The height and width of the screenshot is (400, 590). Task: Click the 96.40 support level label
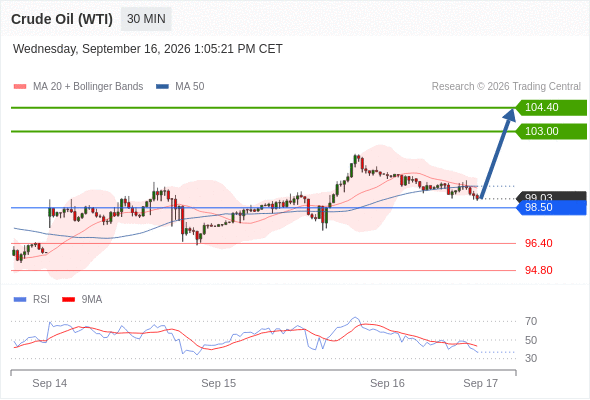(x=538, y=243)
